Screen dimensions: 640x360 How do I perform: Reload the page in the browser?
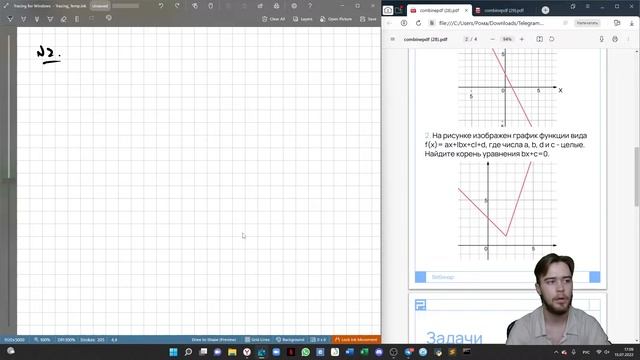pos(418,23)
